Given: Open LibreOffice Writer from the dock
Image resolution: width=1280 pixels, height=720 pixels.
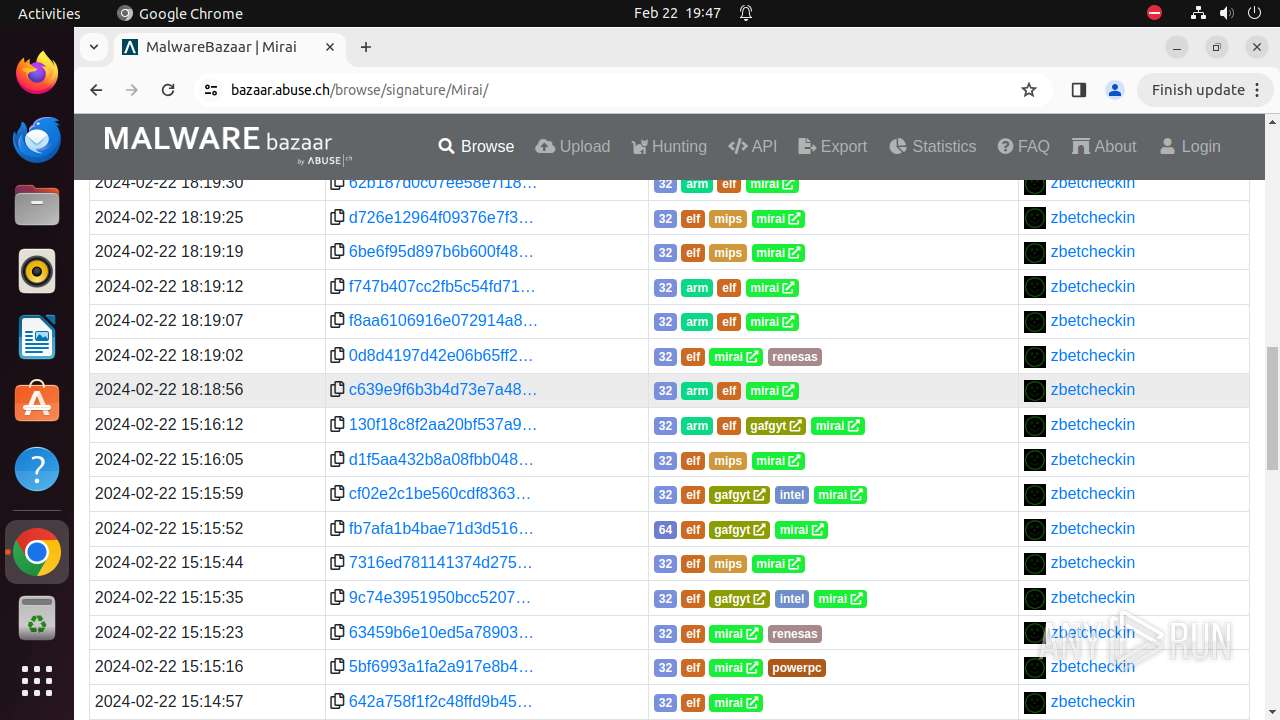Looking at the screenshot, I should click(x=37, y=337).
